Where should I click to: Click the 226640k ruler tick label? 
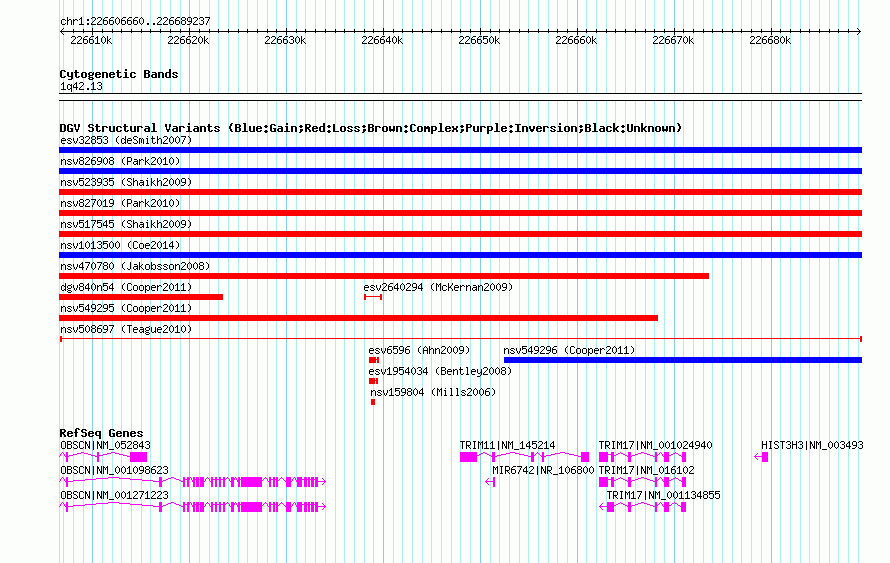pyautogui.click(x=383, y=40)
